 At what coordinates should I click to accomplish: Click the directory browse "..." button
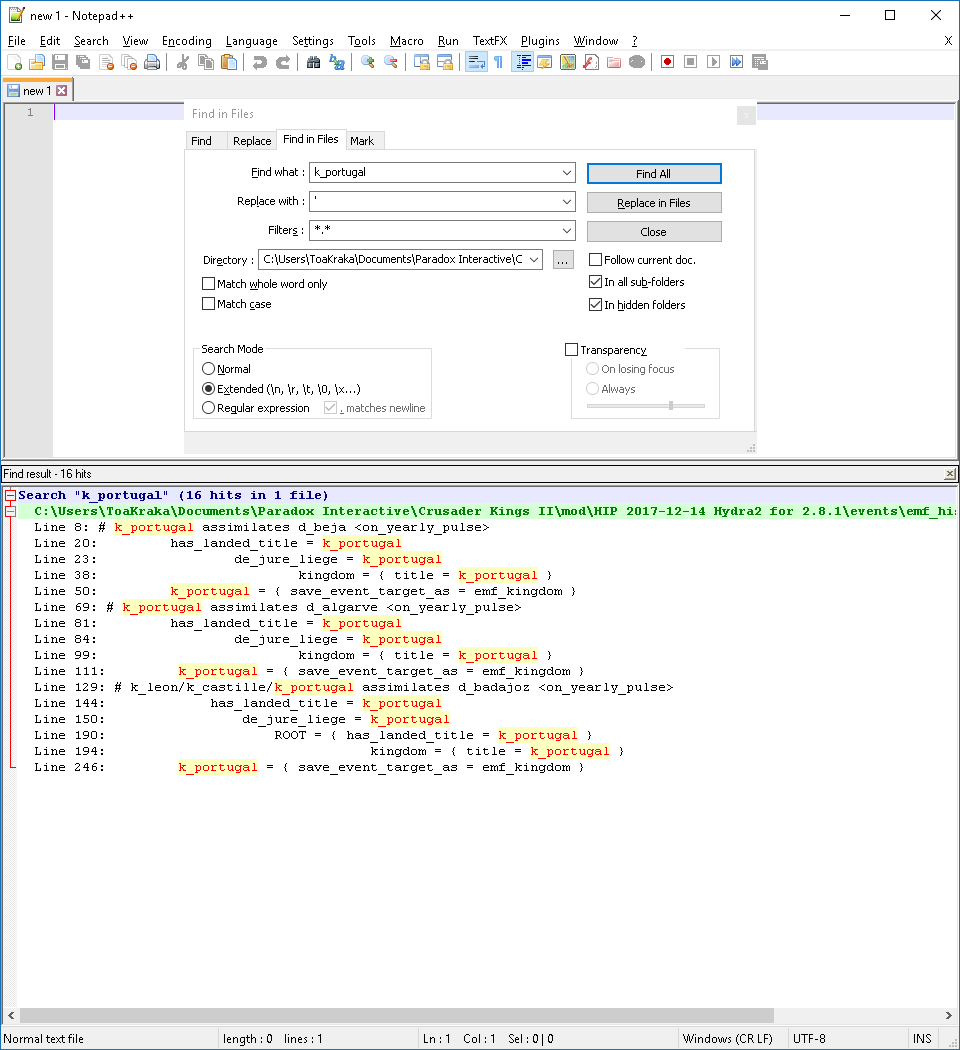pyautogui.click(x=563, y=260)
